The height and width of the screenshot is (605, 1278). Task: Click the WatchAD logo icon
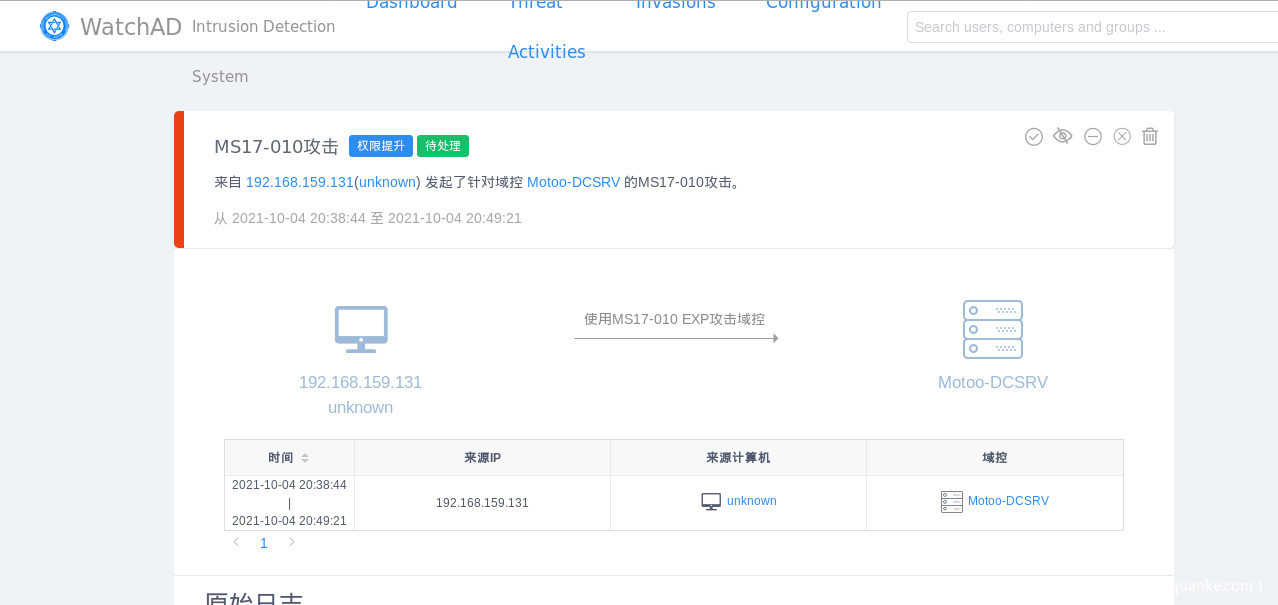(x=54, y=26)
